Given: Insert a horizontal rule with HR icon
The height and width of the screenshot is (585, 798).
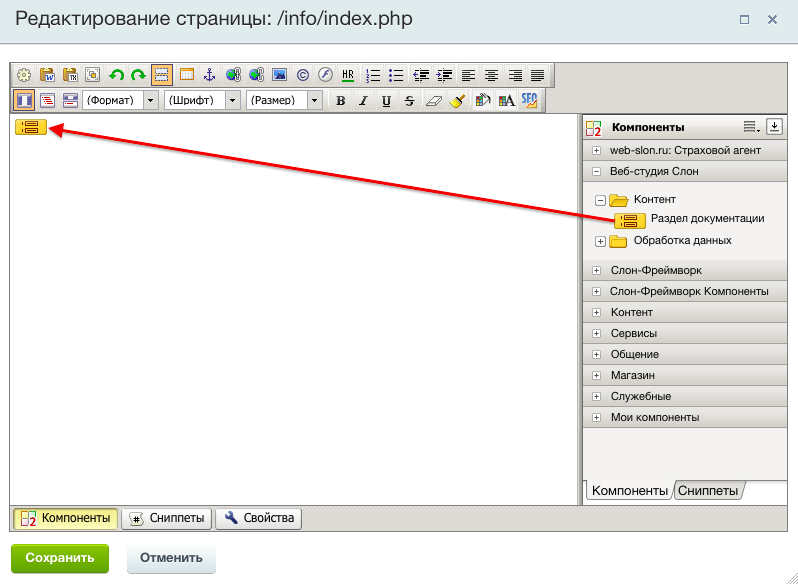Looking at the screenshot, I should (348, 75).
